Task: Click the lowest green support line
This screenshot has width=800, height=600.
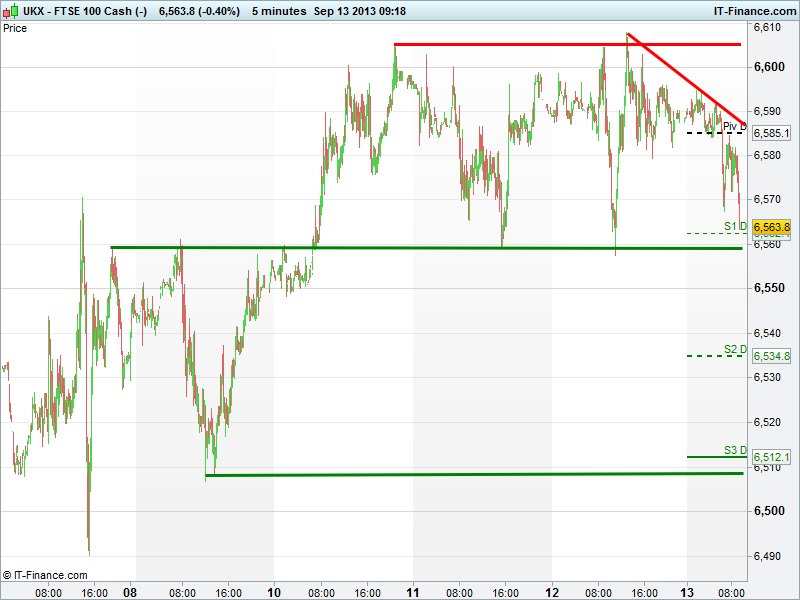Action: (450, 474)
